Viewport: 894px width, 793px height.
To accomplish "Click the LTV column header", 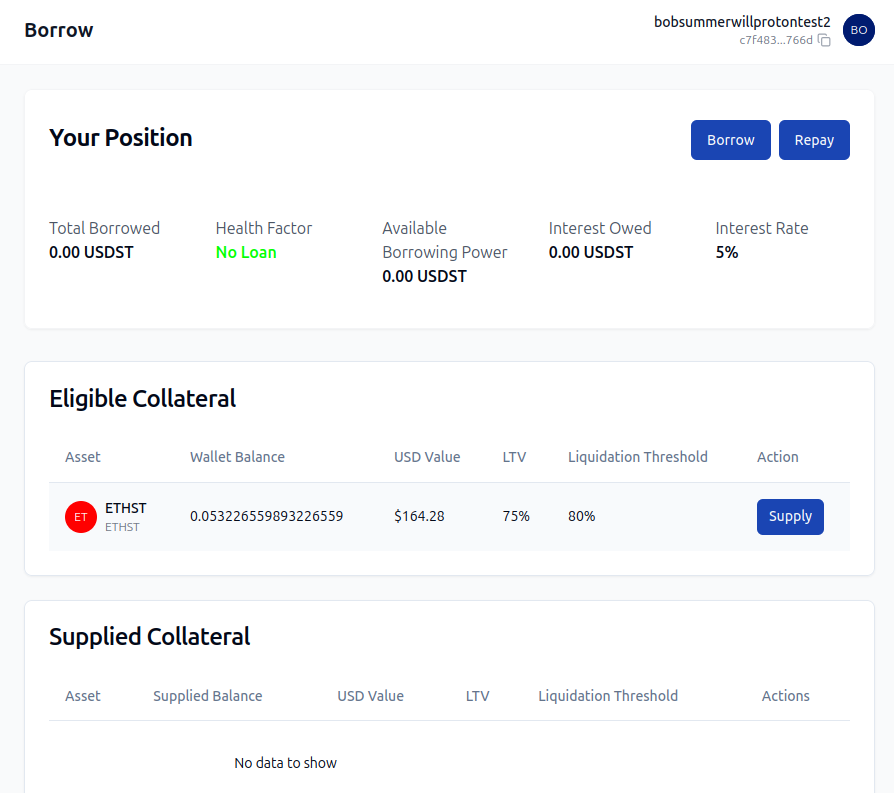I will pos(514,457).
